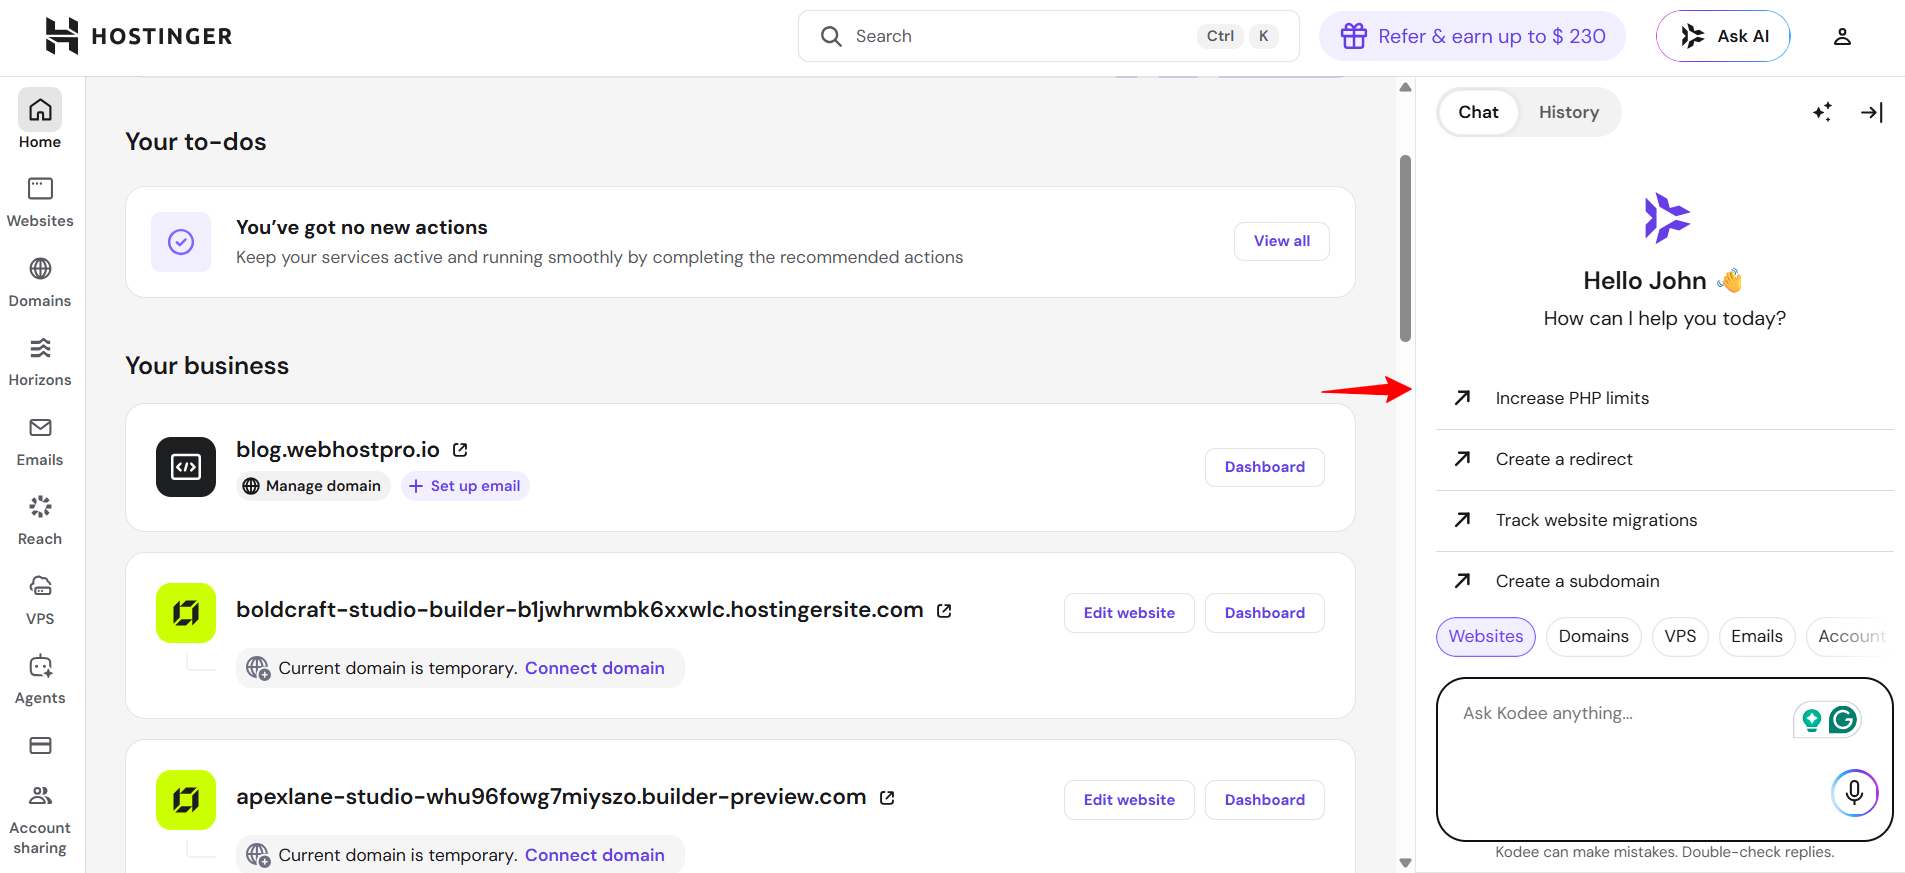Click Connect domain for boldcraft-studio
Viewport: 1905px width, 873px height.
click(x=595, y=668)
